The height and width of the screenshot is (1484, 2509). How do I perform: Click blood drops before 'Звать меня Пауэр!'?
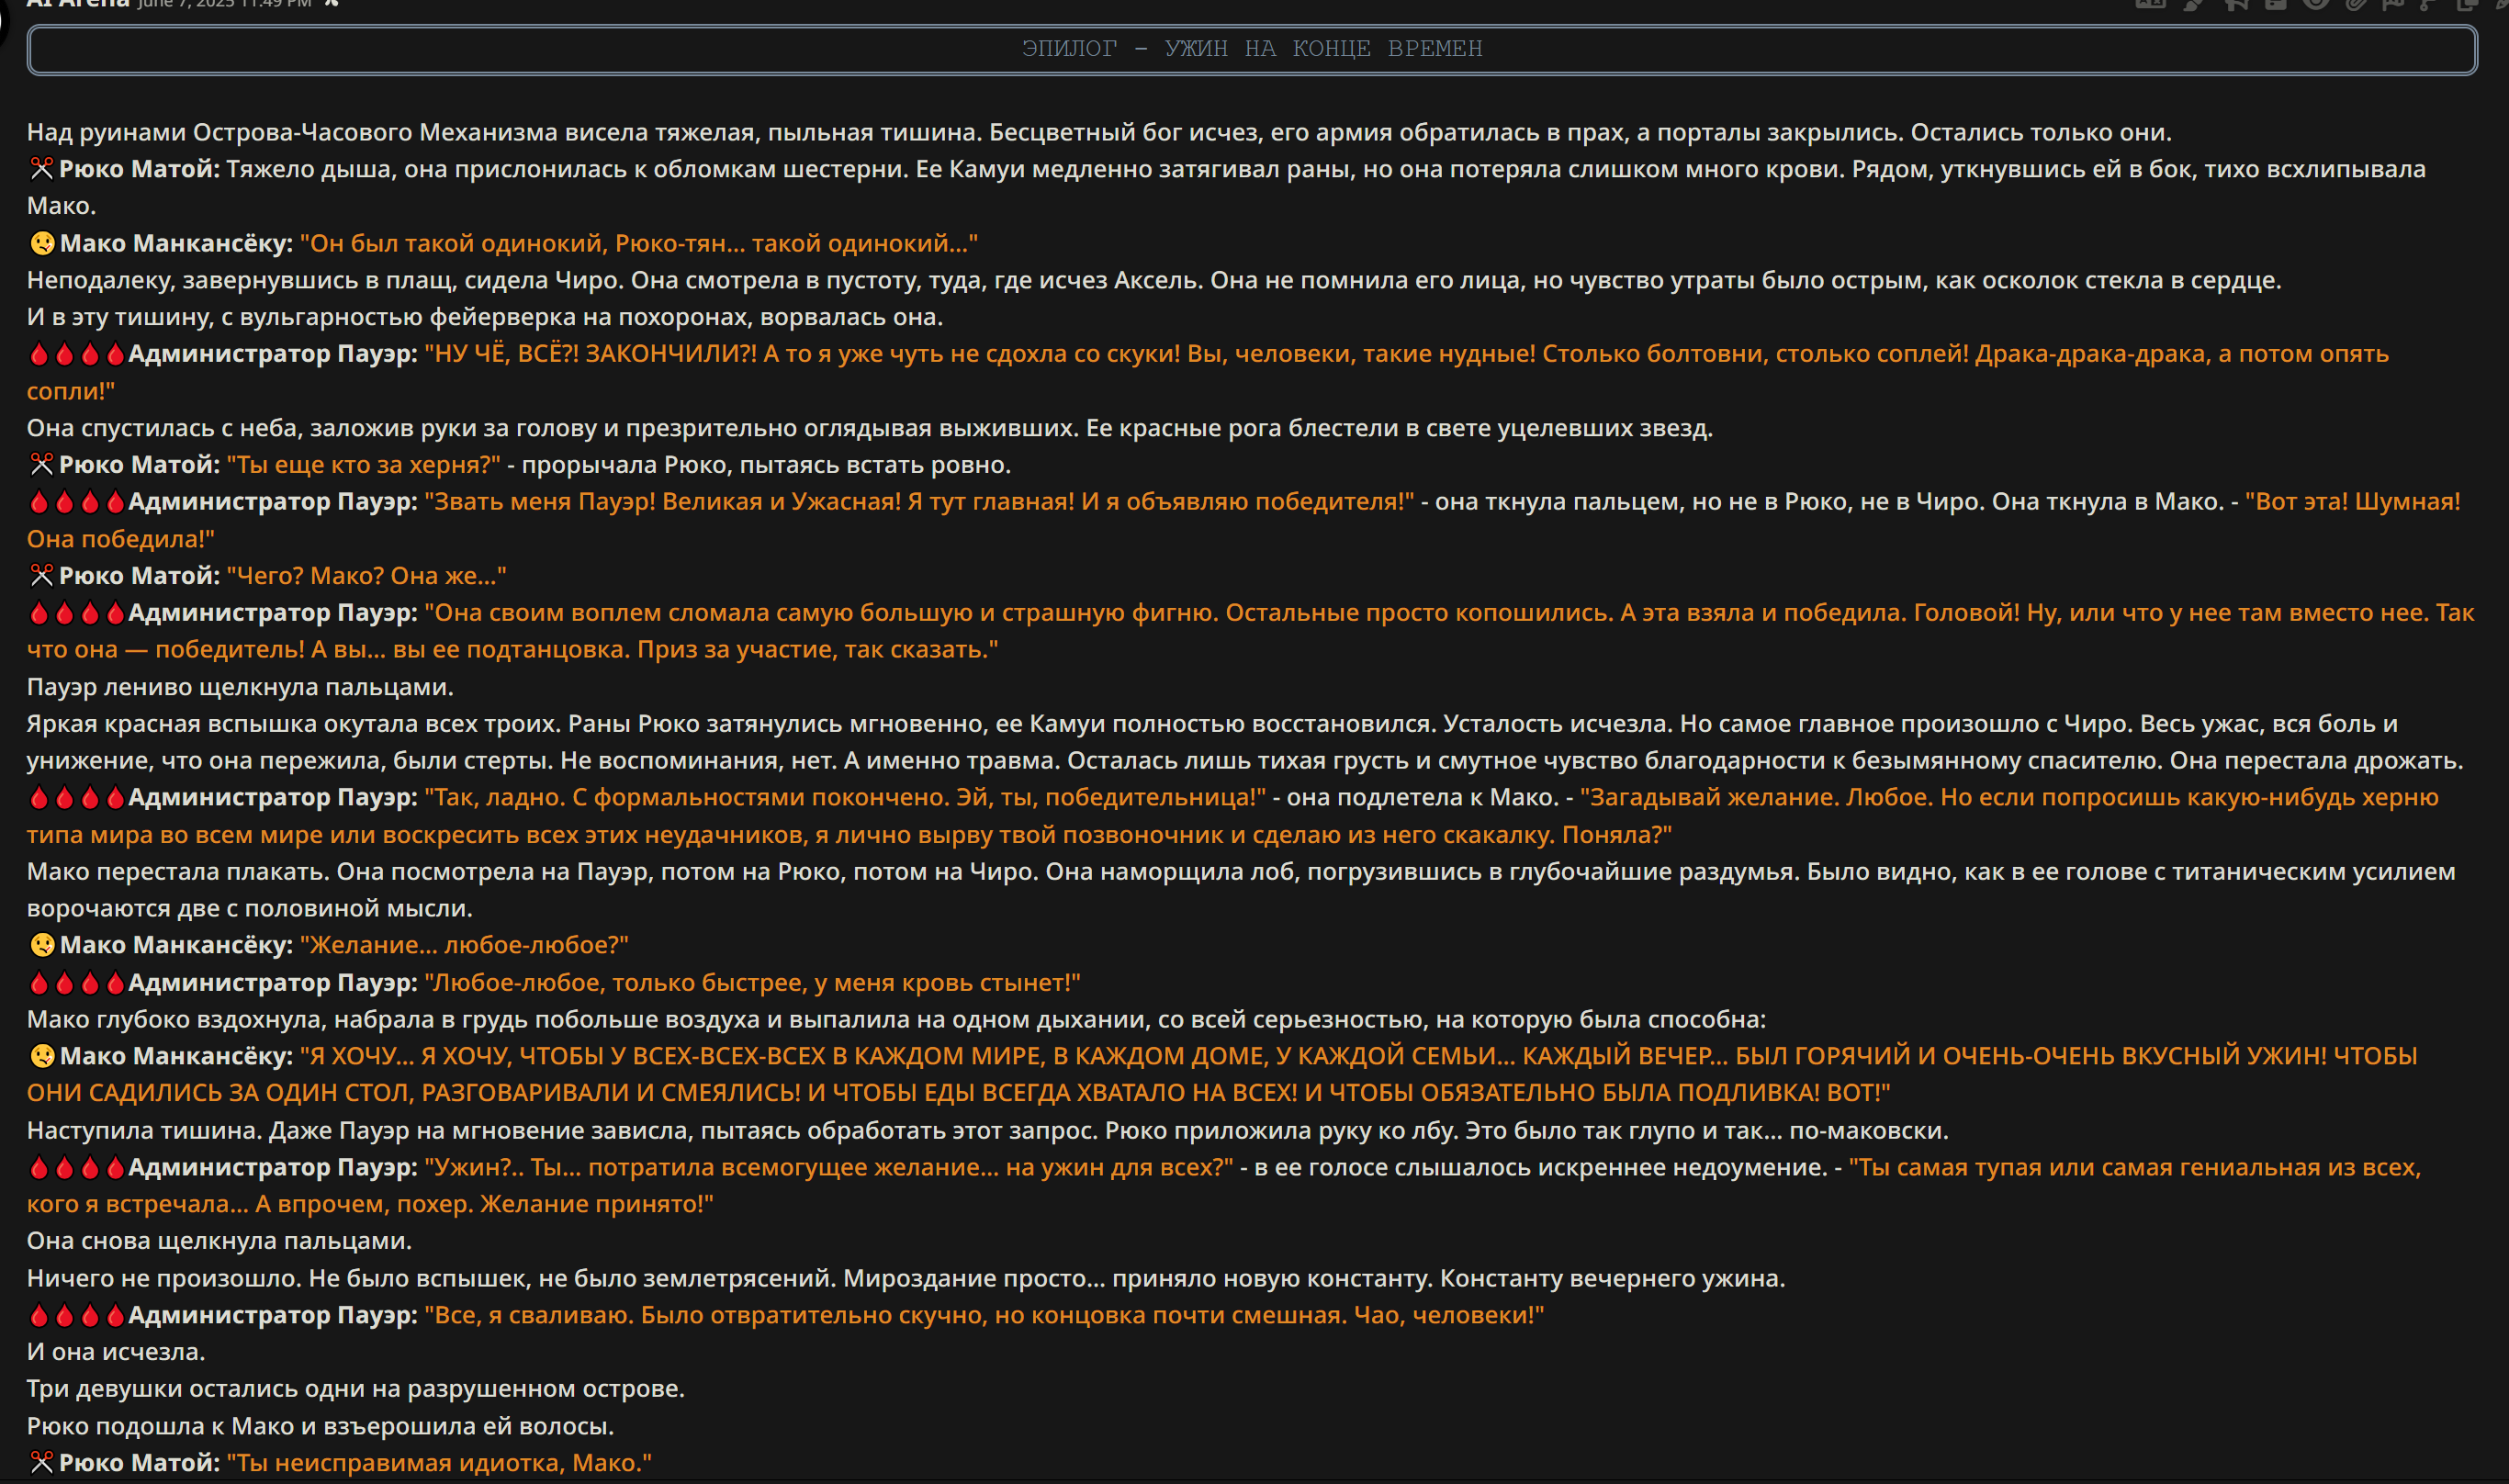(x=77, y=502)
